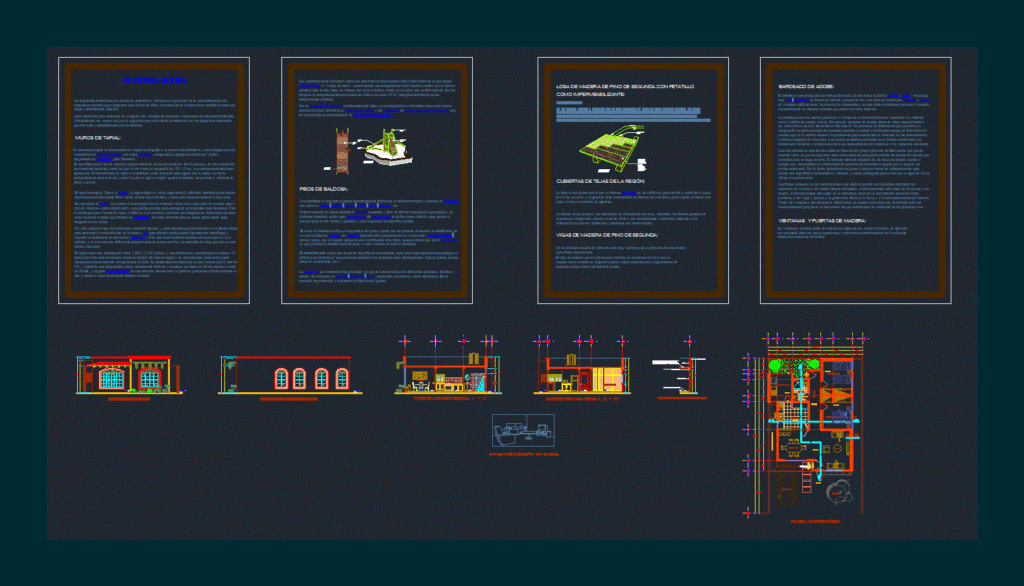The height and width of the screenshot is (586, 1024).
Task: Click the interior perspective sketch of the living room
Action: point(523,431)
